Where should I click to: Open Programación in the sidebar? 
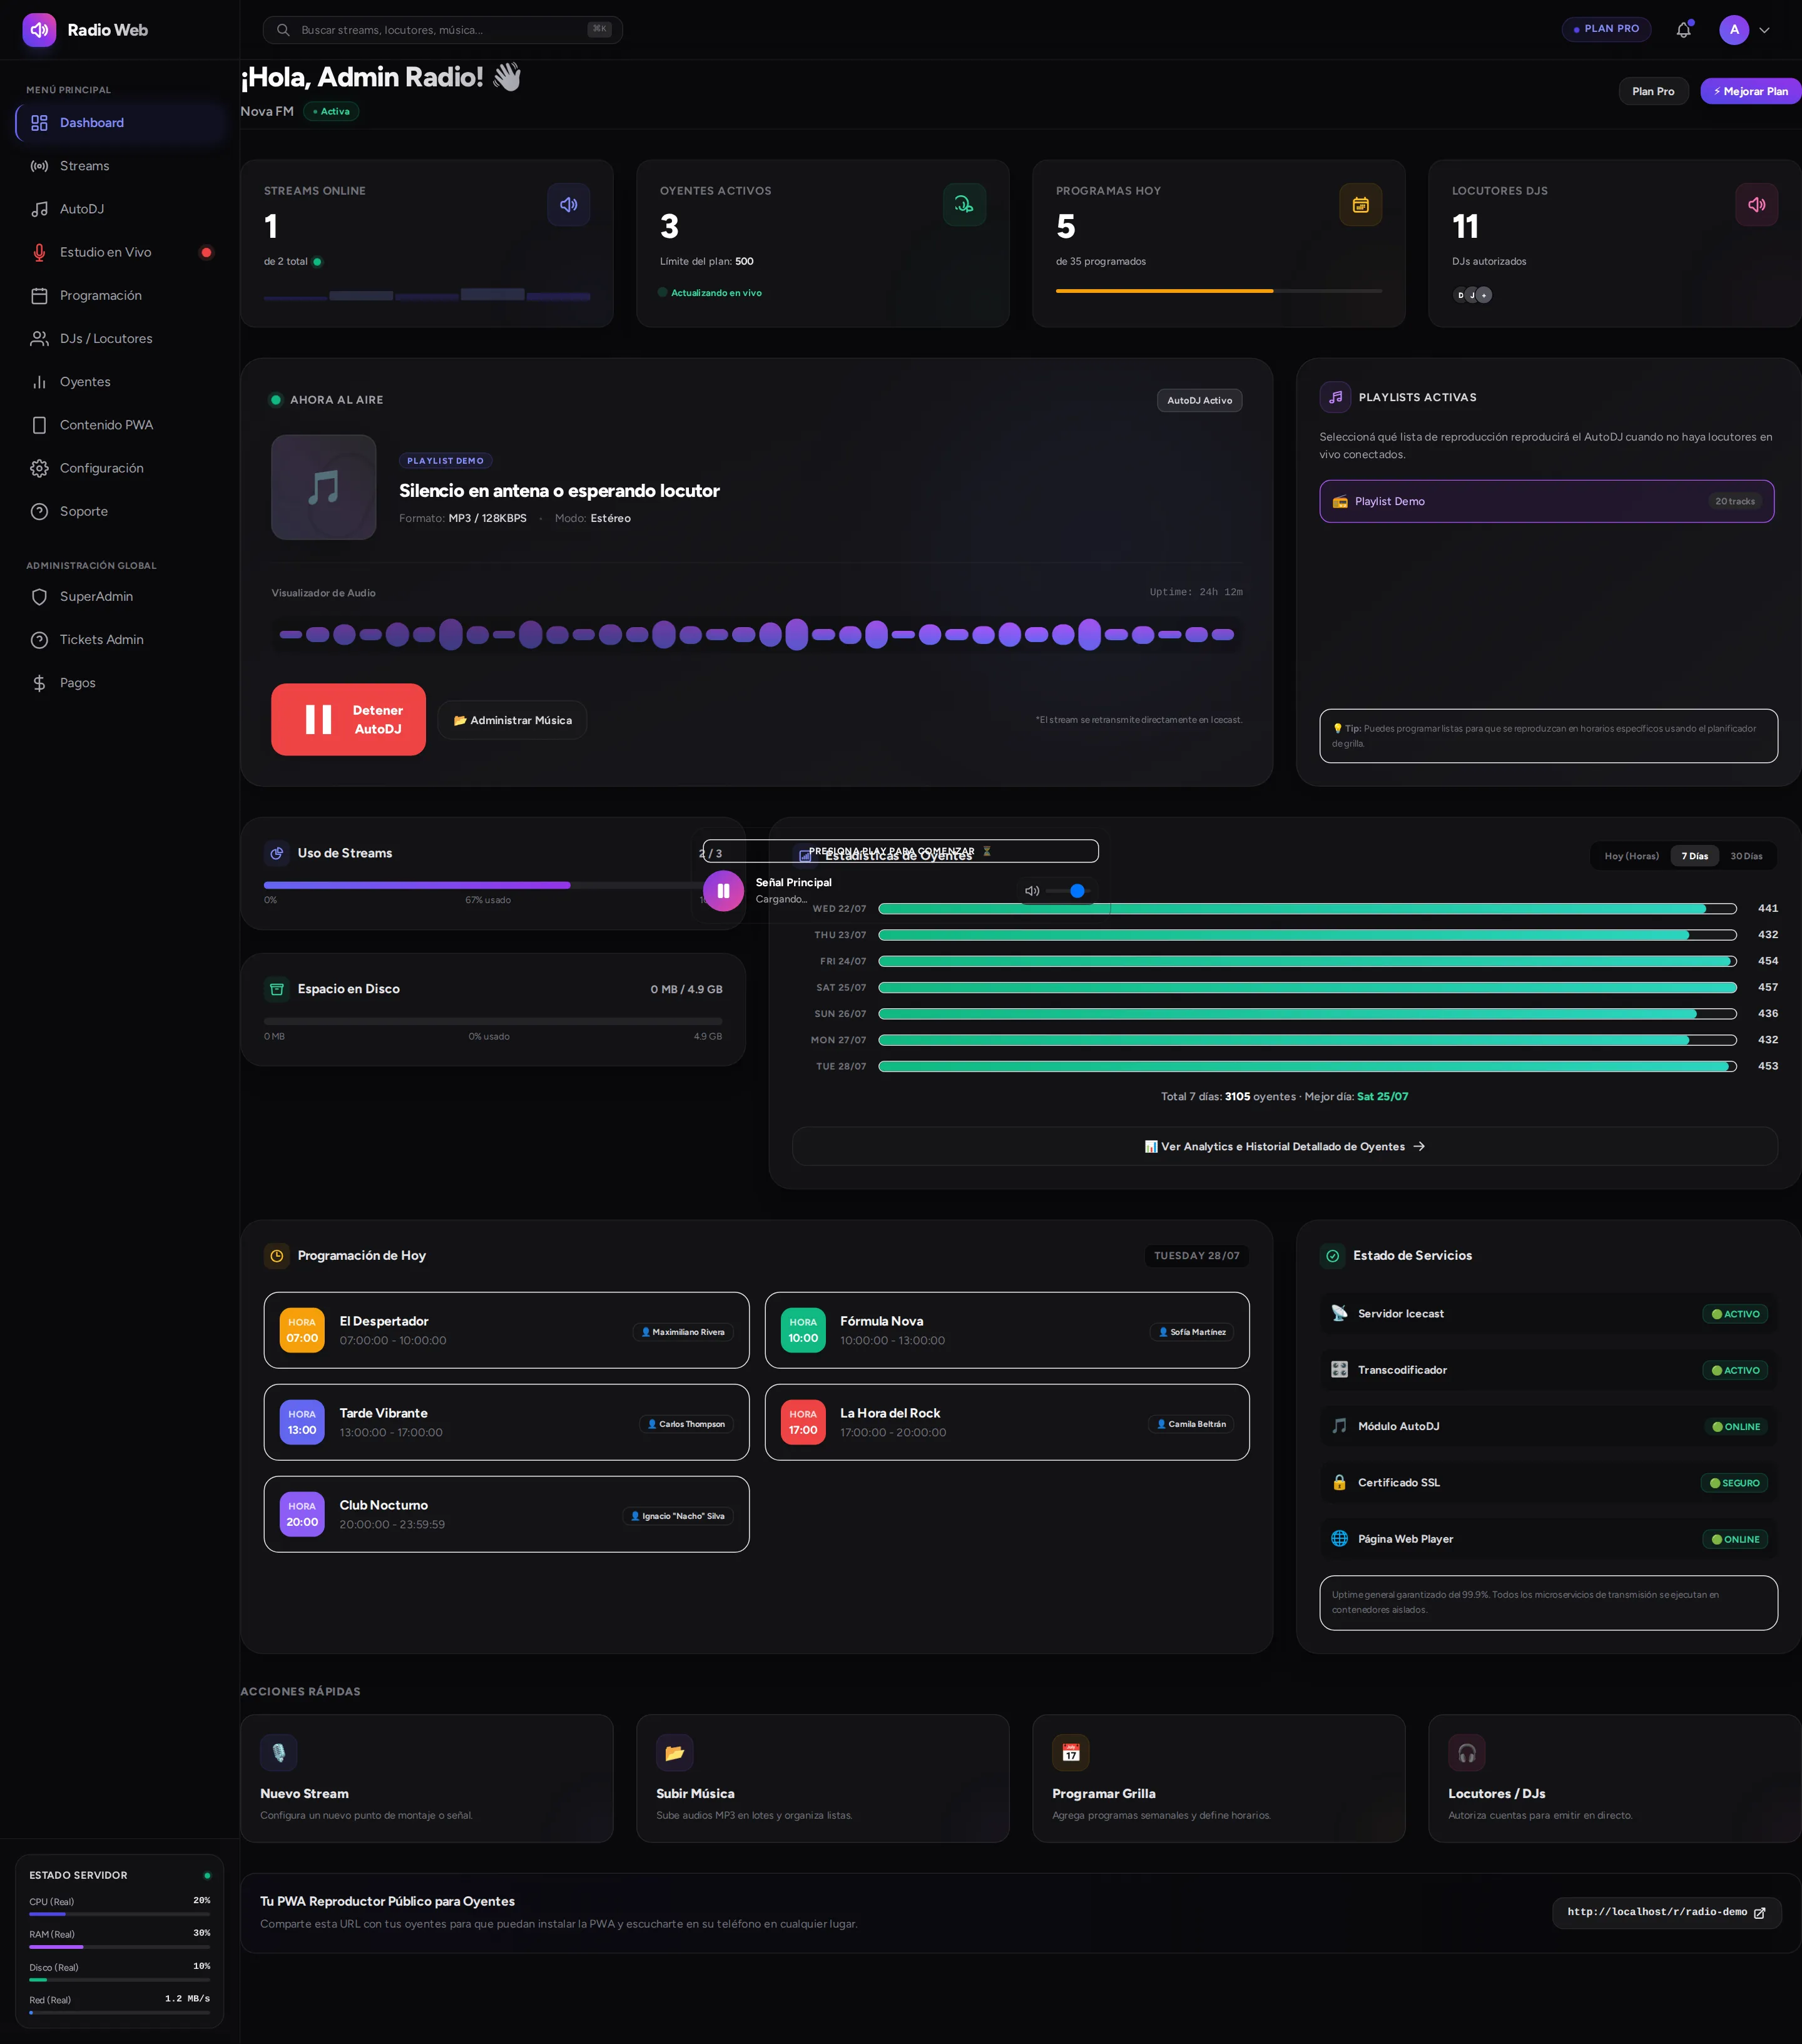120,295
